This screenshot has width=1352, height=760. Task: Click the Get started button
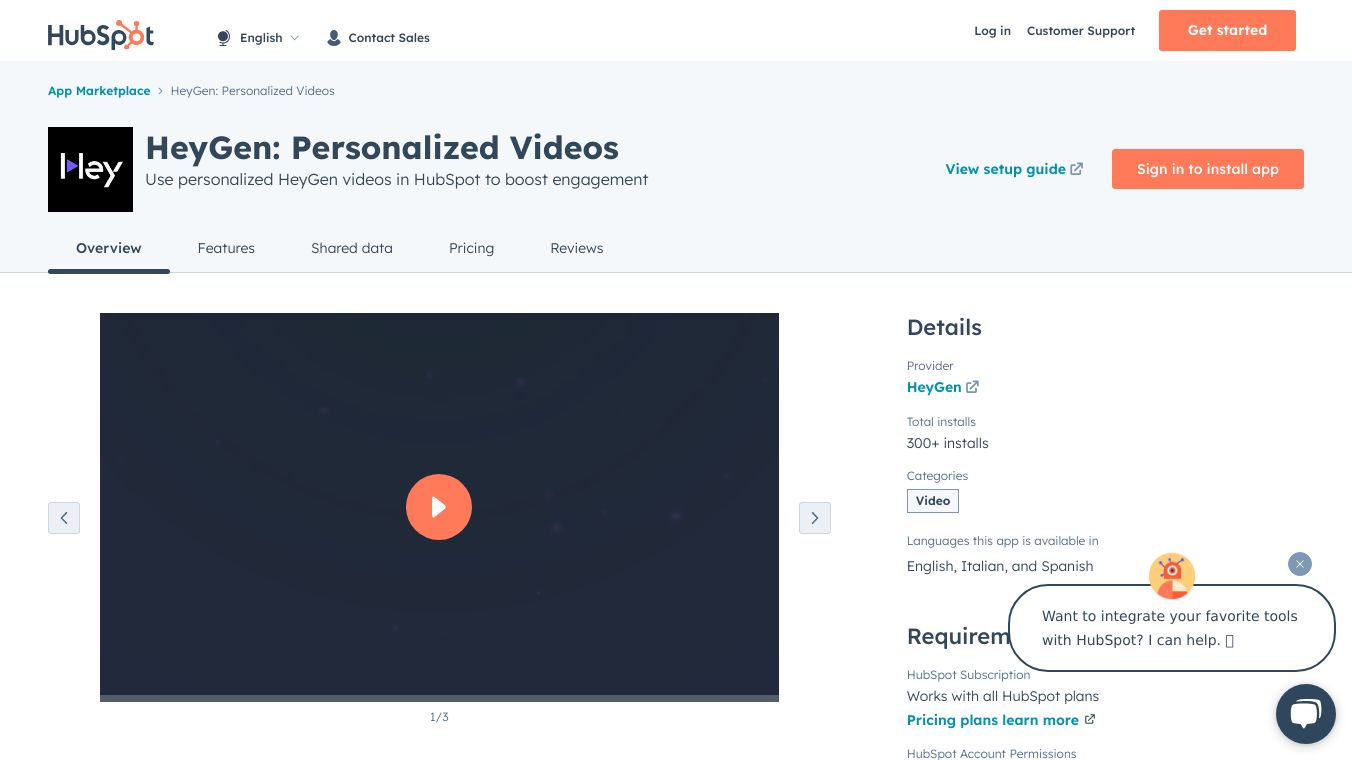tap(1227, 30)
